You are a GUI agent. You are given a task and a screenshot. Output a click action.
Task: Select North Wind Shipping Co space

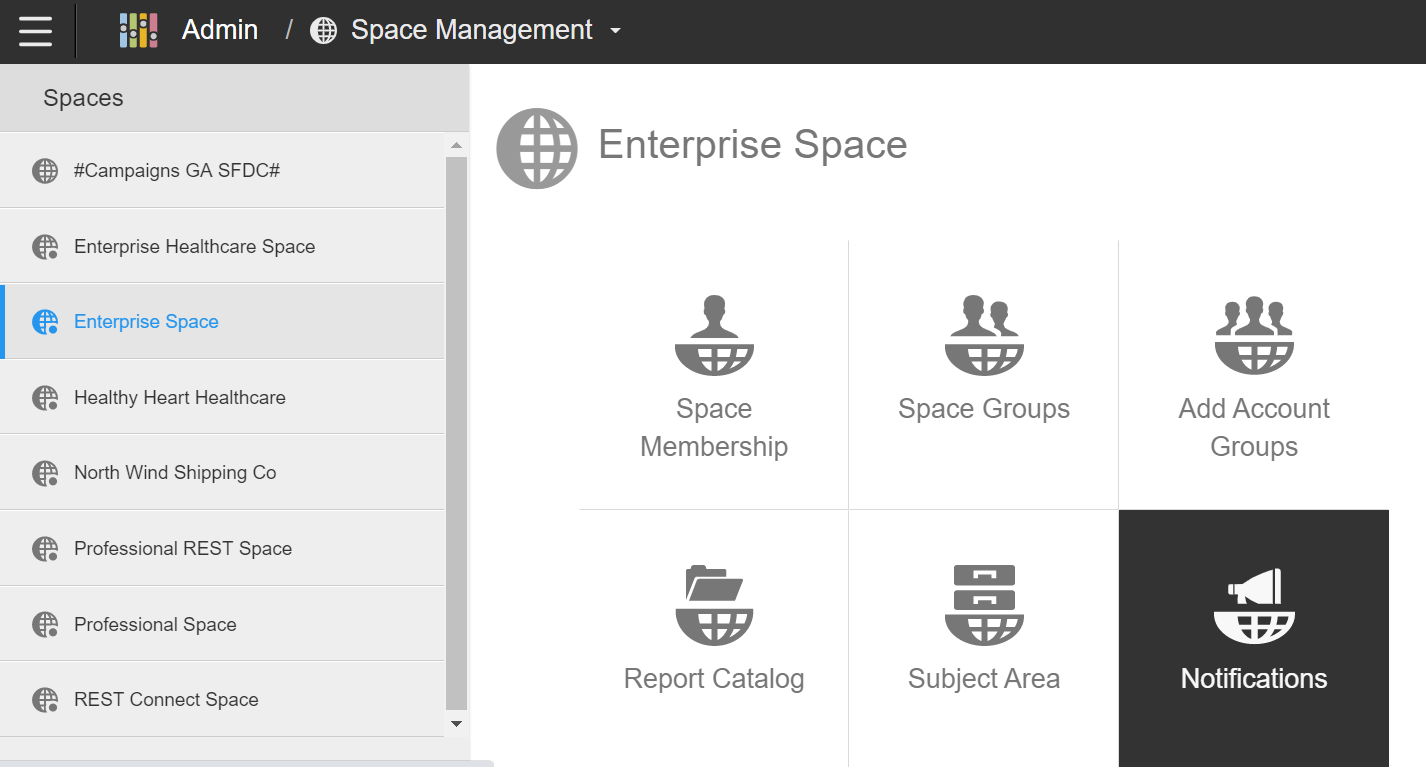[x=222, y=472]
